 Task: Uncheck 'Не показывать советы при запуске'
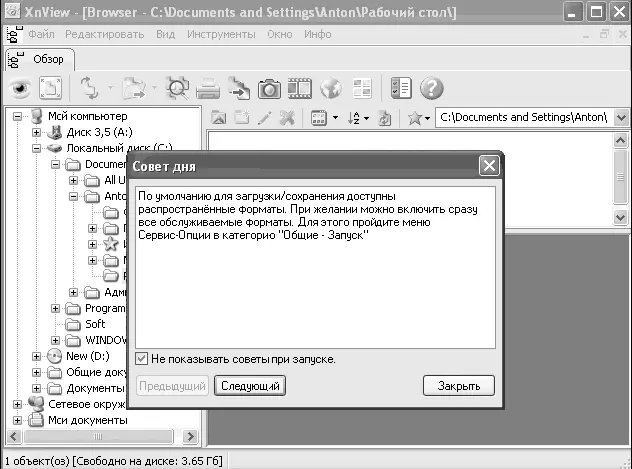(x=141, y=359)
